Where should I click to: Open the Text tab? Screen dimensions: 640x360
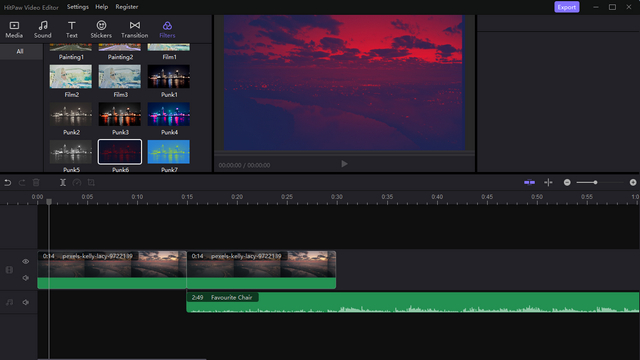pos(71,29)
